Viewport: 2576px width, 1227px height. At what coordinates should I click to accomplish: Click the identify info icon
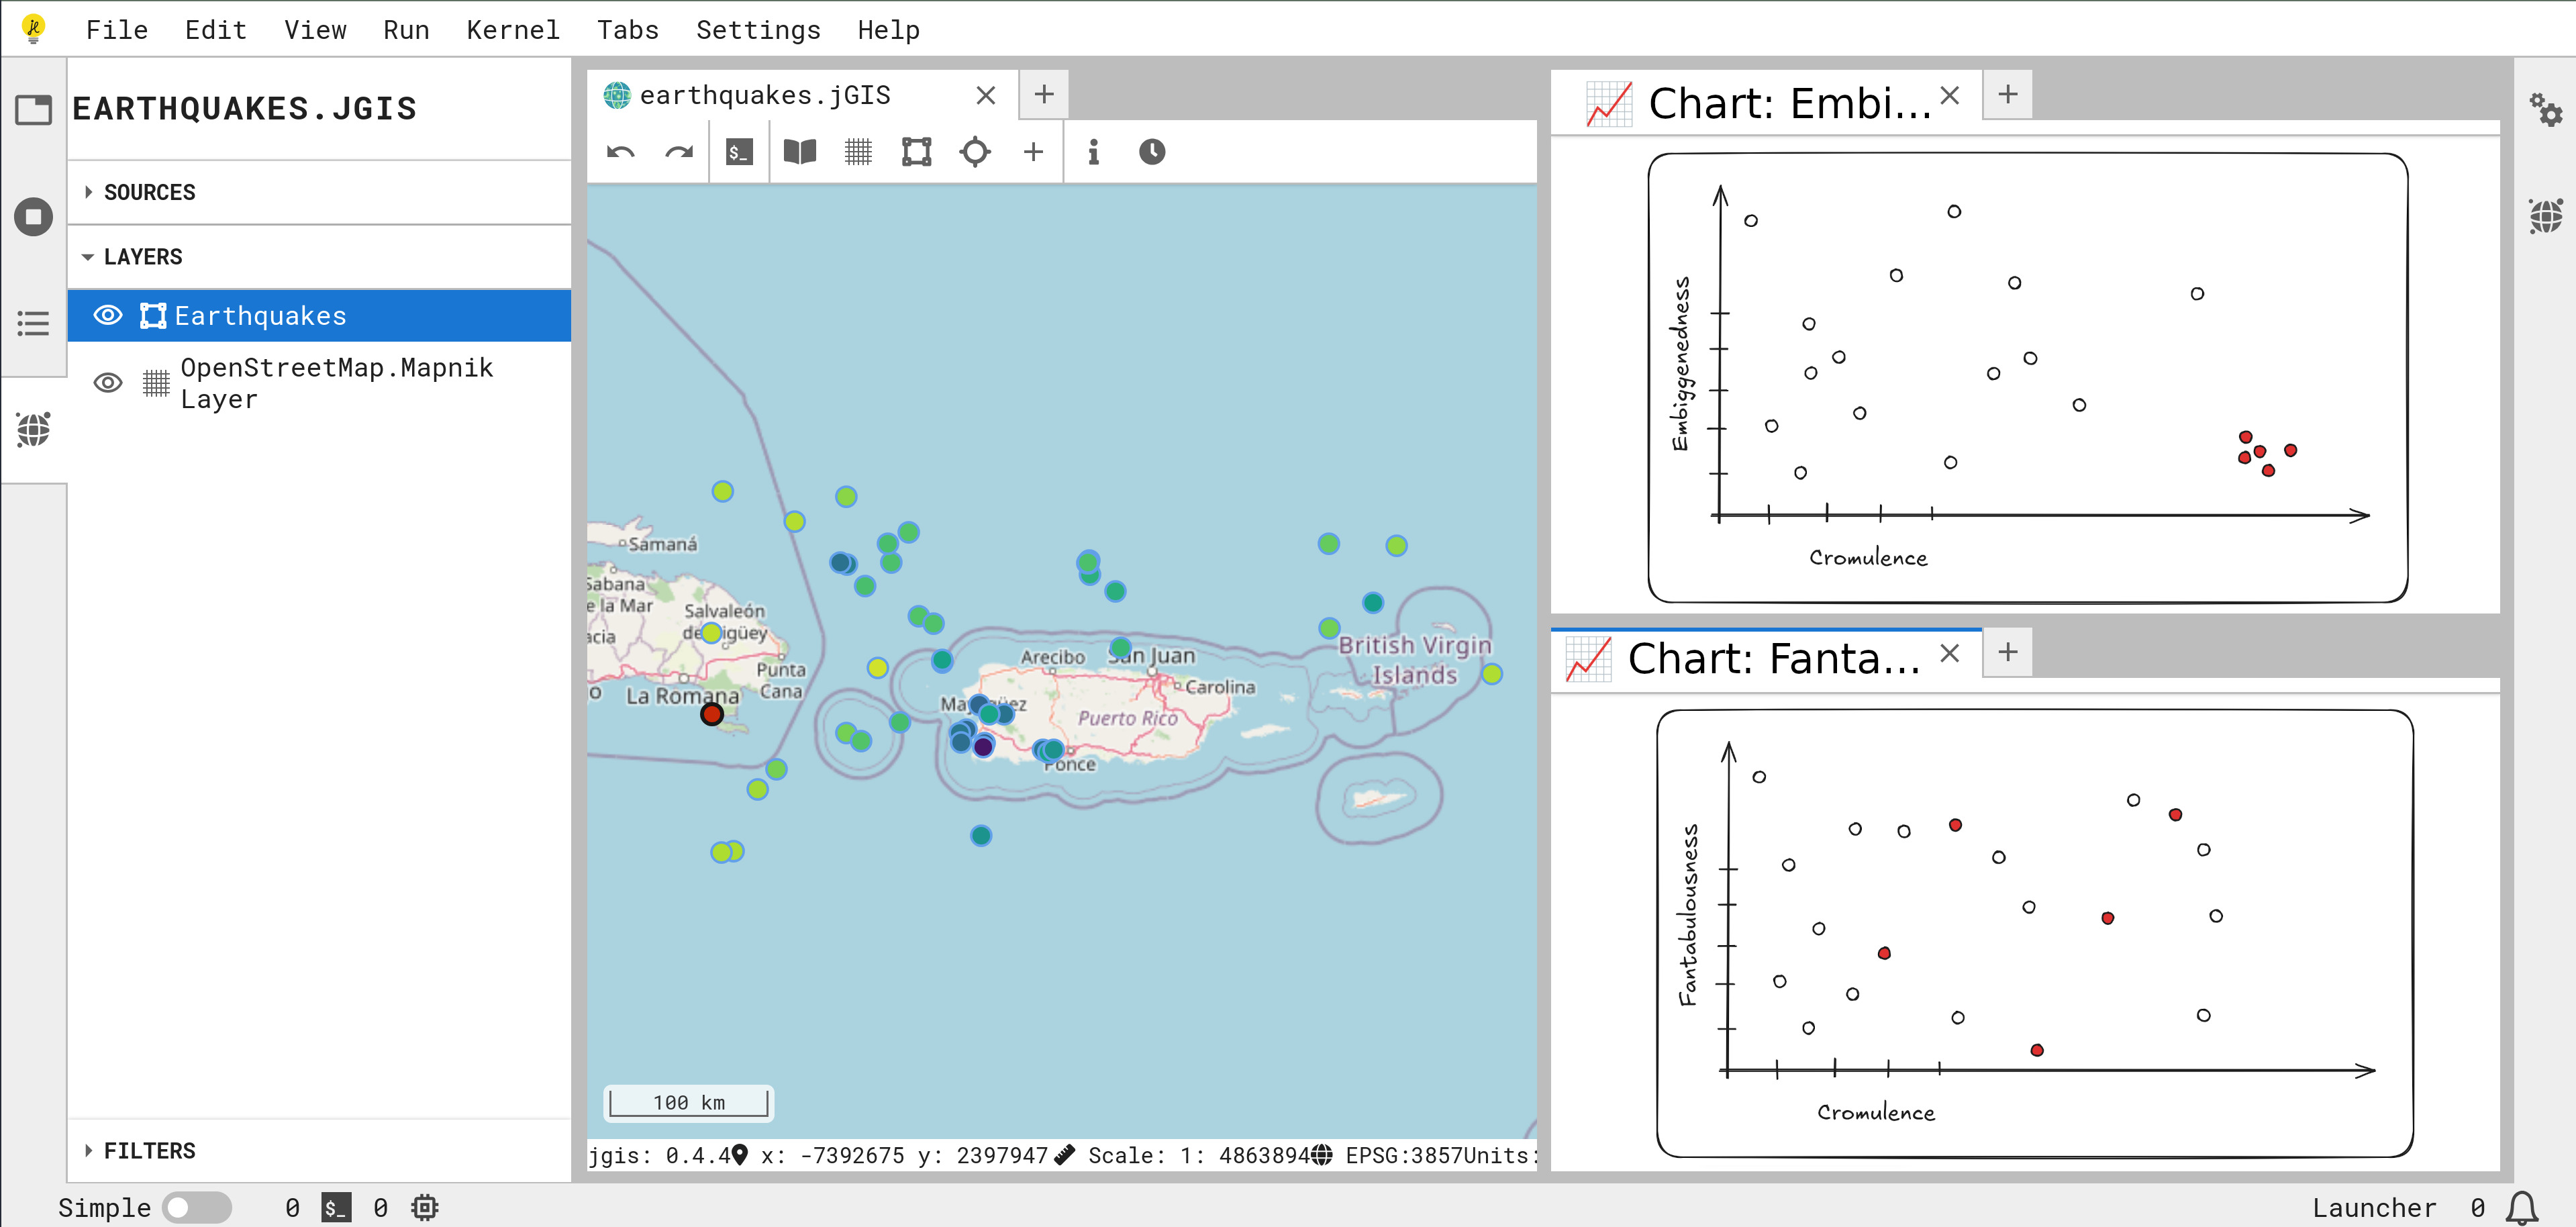(x=1093, y=152)
